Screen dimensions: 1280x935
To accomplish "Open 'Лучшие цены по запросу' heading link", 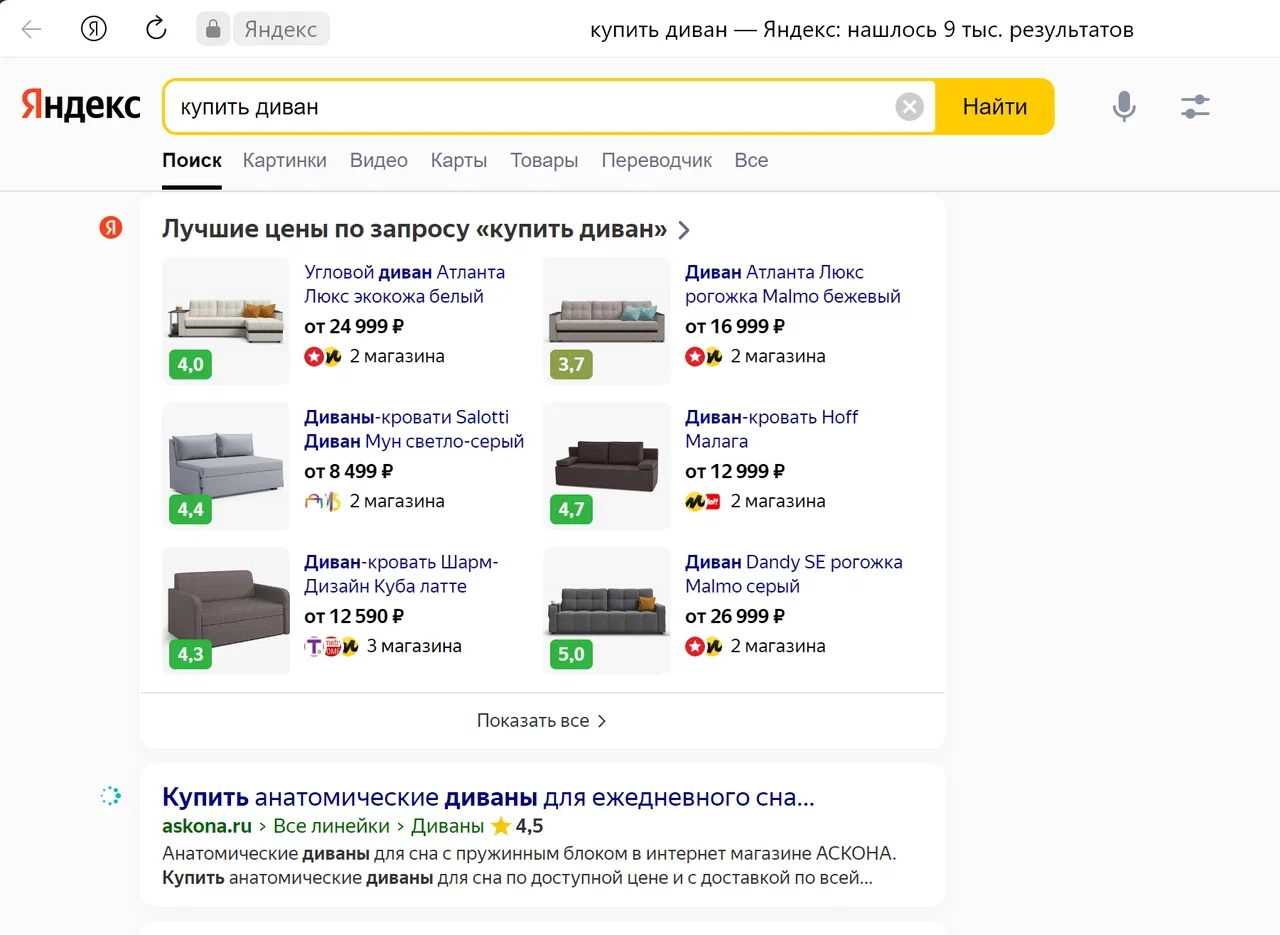I will (415, 229).
